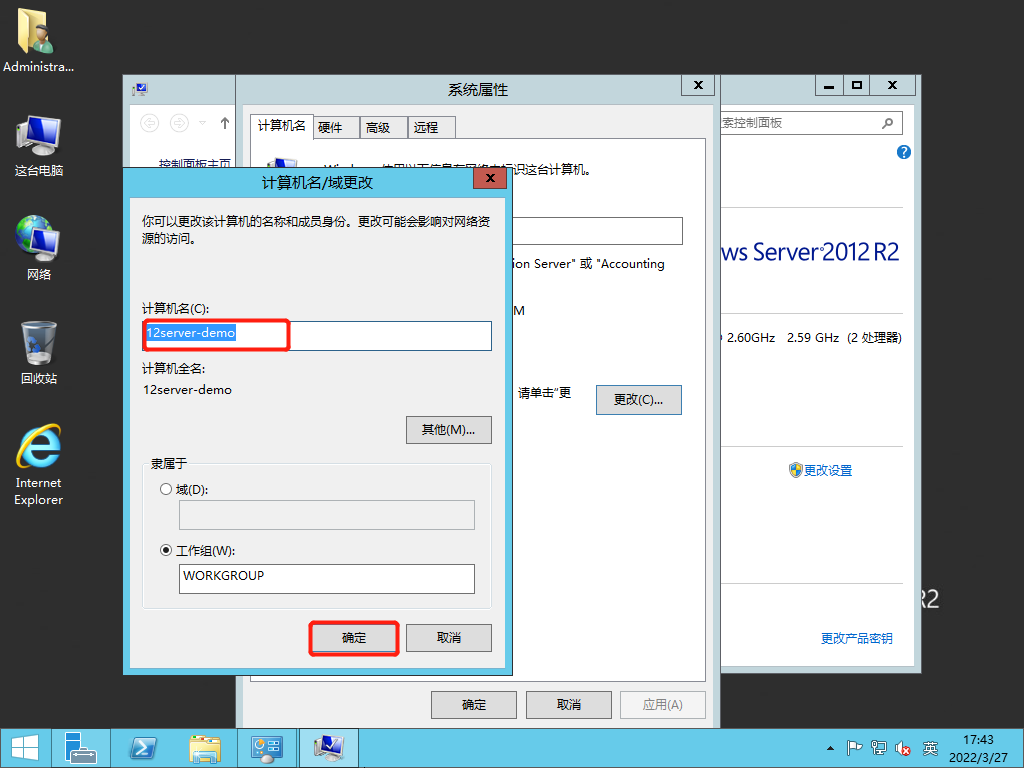Open File Explorer from the taskbar
The image size is (1024, 768).
(205, 748)
